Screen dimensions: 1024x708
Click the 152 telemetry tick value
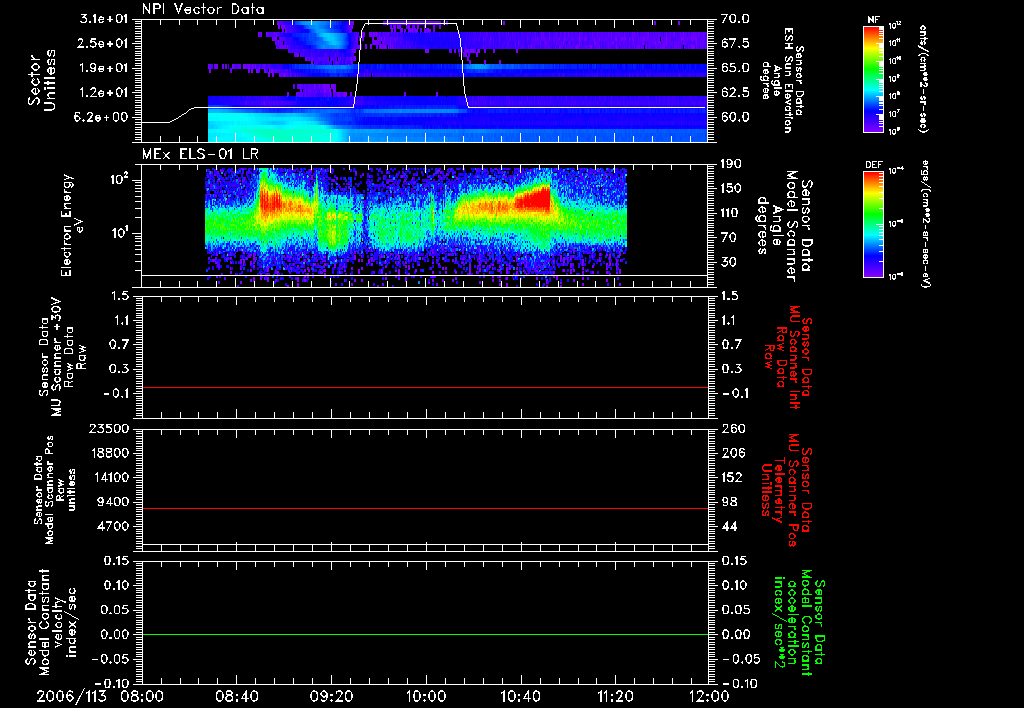[732, 477]
